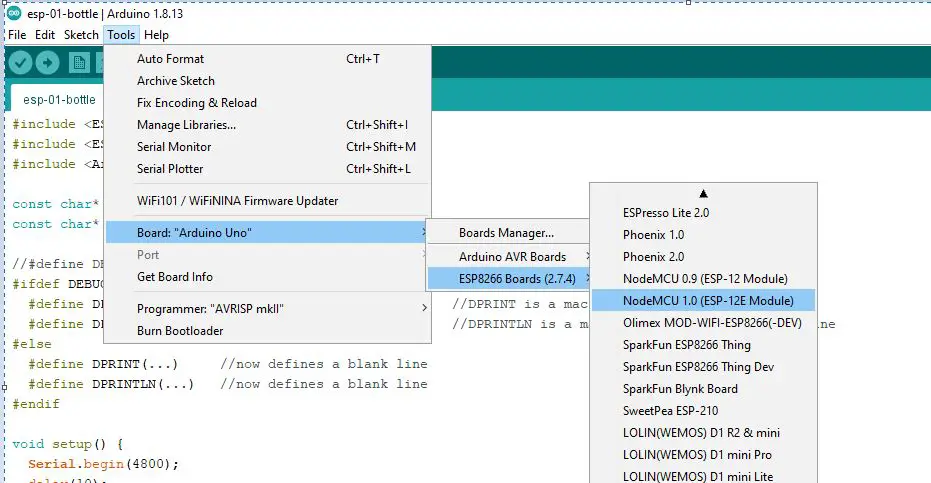Select Fix Encoding & Reload
Viewport: 931px width, 483px height.
click(267, 103)
